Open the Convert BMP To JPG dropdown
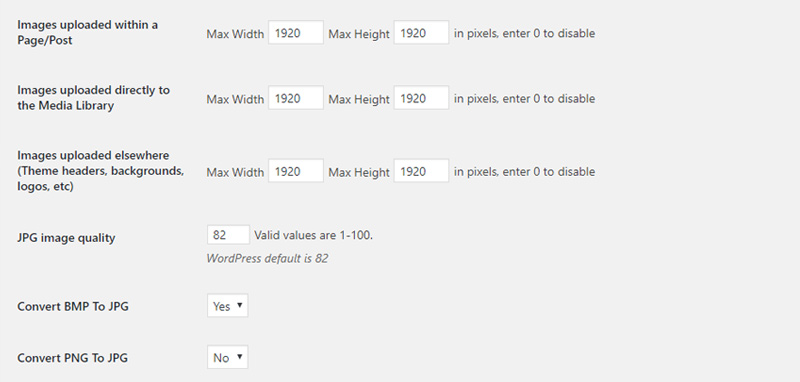800x382 pixels. [x=228, y=305]
